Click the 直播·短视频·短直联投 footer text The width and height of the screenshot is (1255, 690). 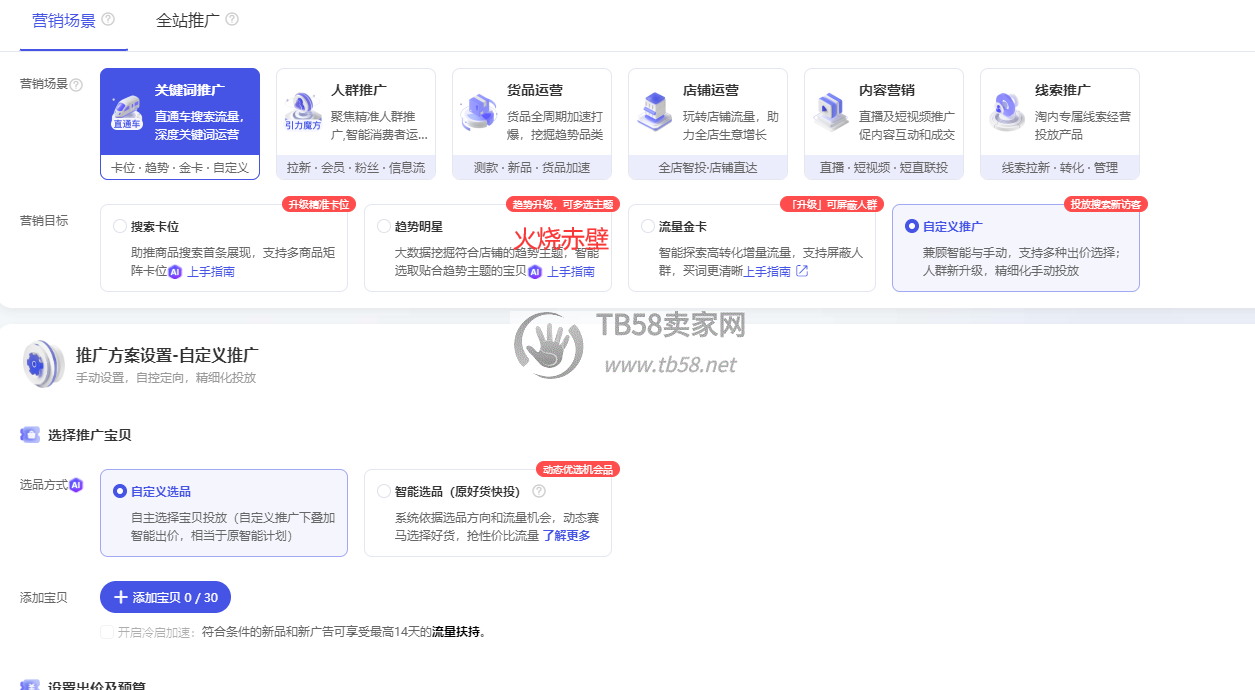pos(884,168)
